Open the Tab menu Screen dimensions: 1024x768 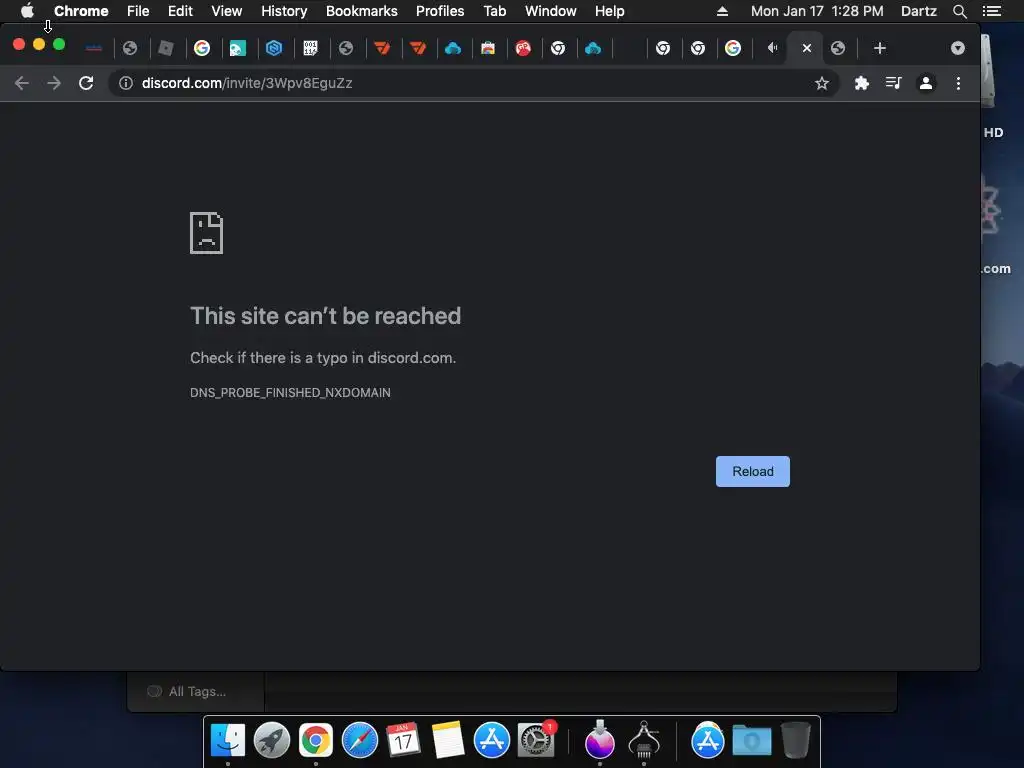(x=494, y=11)
